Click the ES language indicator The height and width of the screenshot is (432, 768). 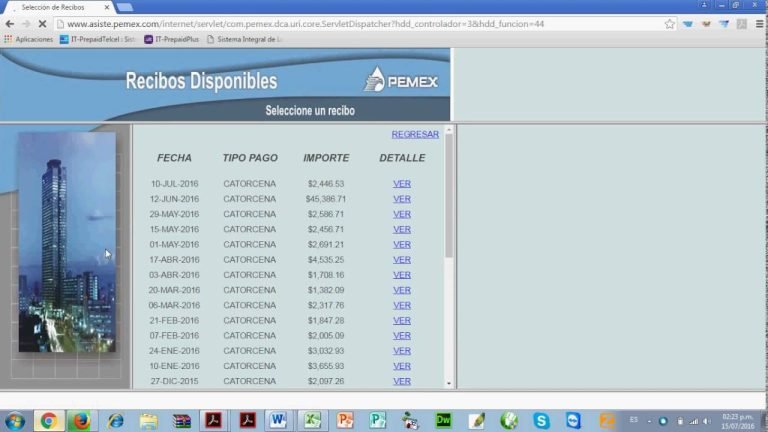point(633,420)
